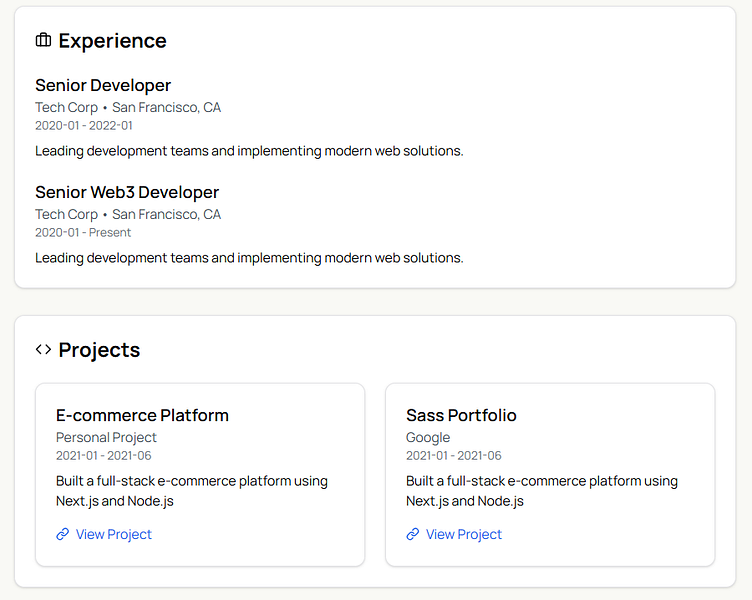Open View Project text for Sass Portfolio

464,535
